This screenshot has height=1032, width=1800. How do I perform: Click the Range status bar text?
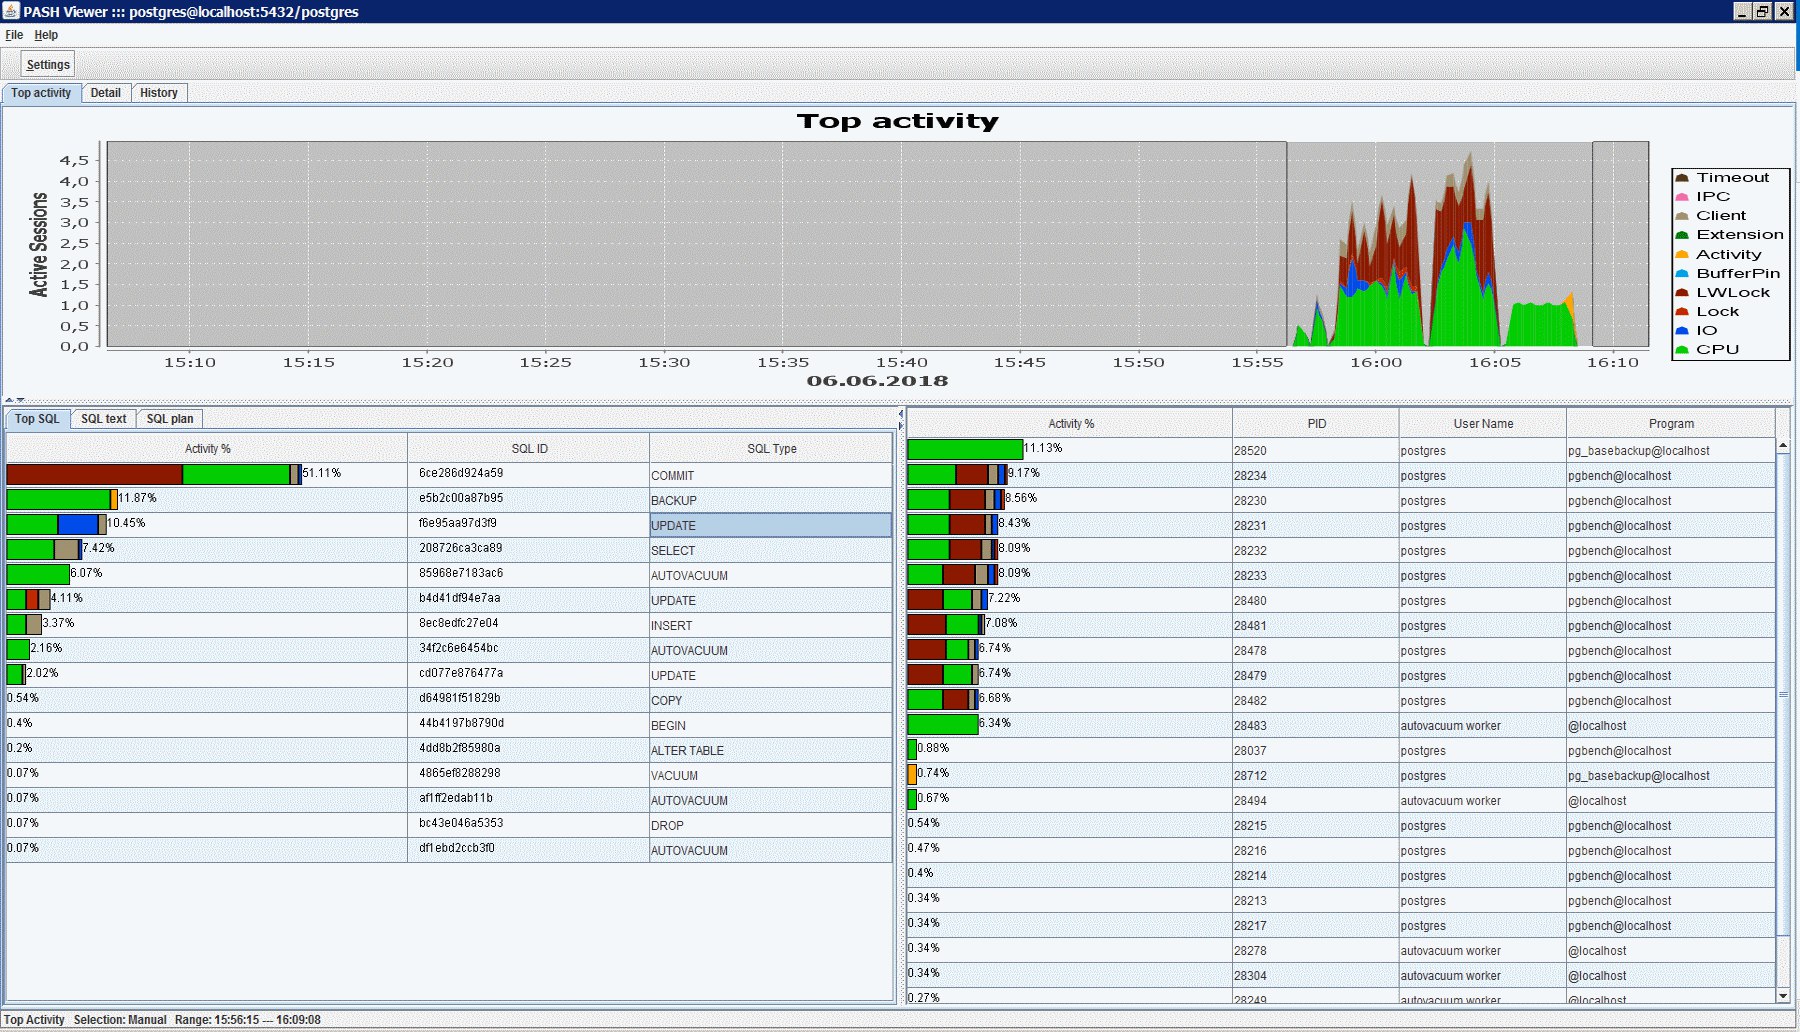coord(247,1020)
